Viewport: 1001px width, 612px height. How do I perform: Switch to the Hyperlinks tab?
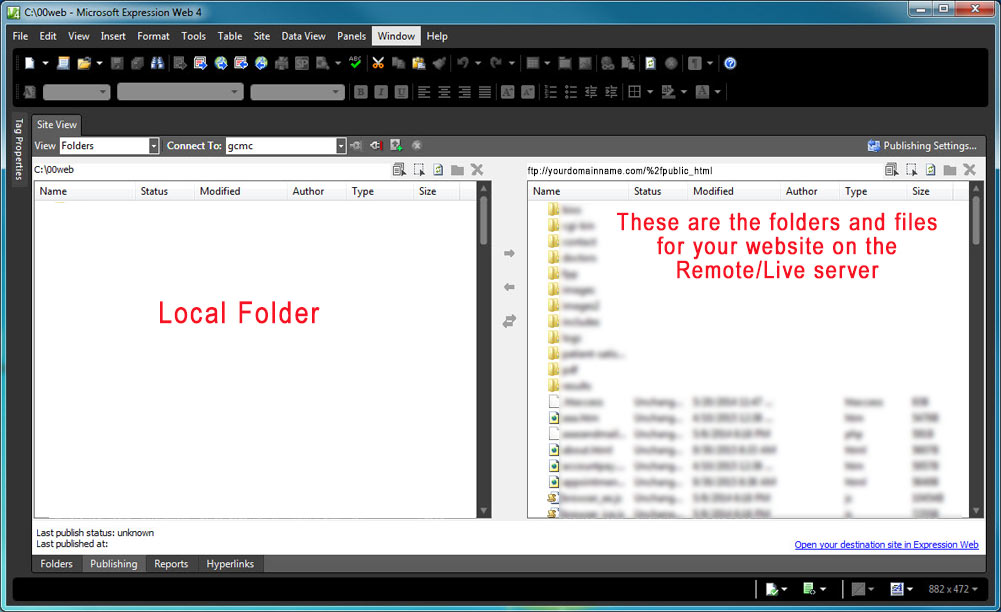pos(230,564)
